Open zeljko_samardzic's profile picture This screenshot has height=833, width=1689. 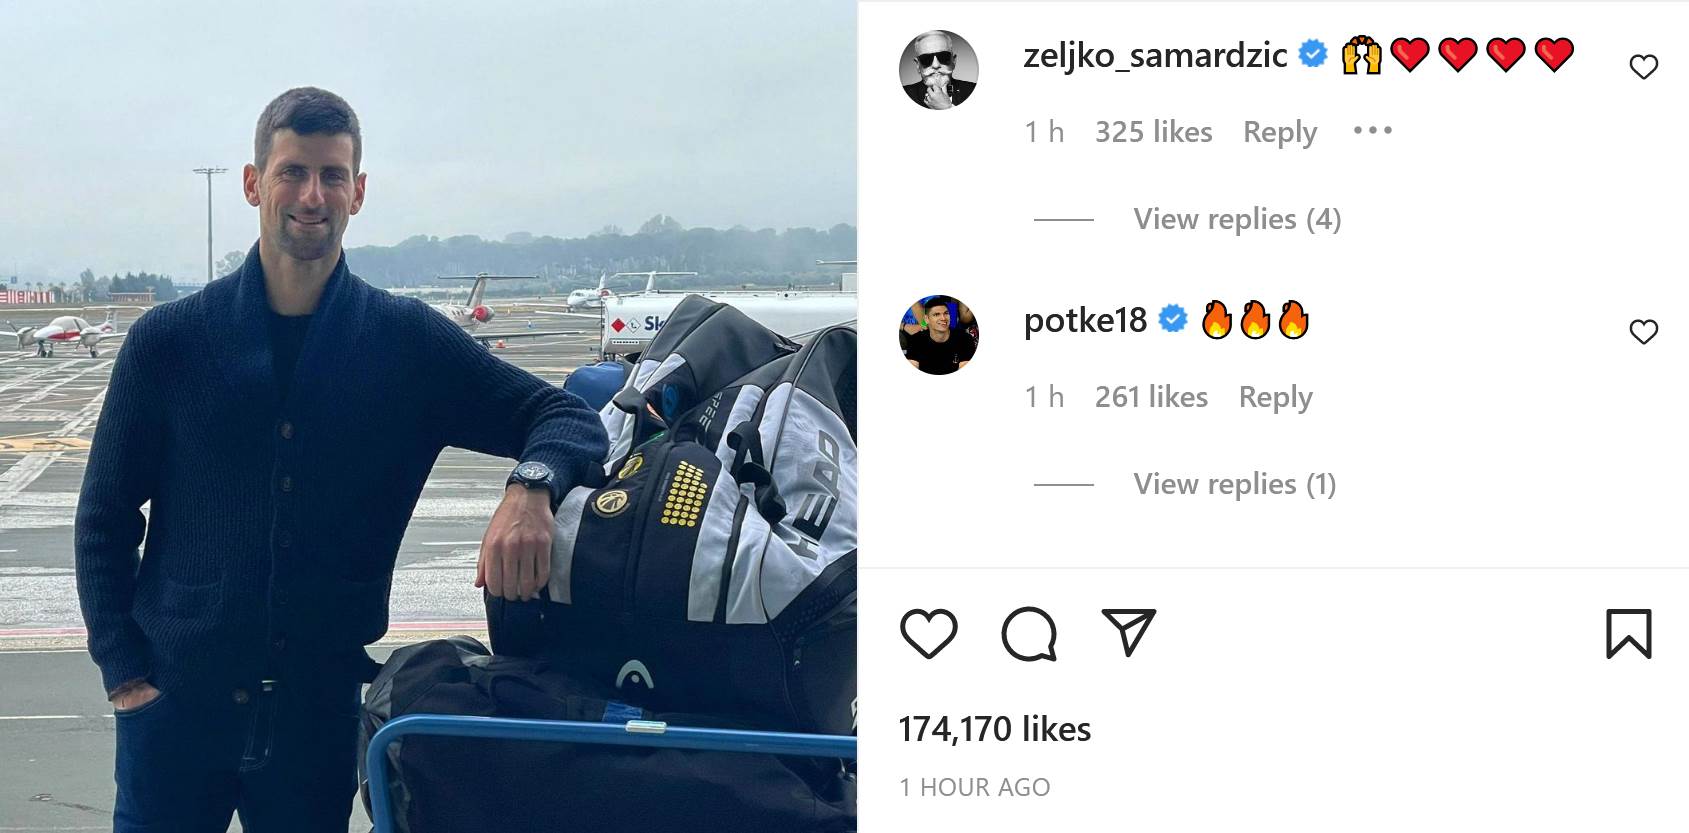click(x=938, y=69)
